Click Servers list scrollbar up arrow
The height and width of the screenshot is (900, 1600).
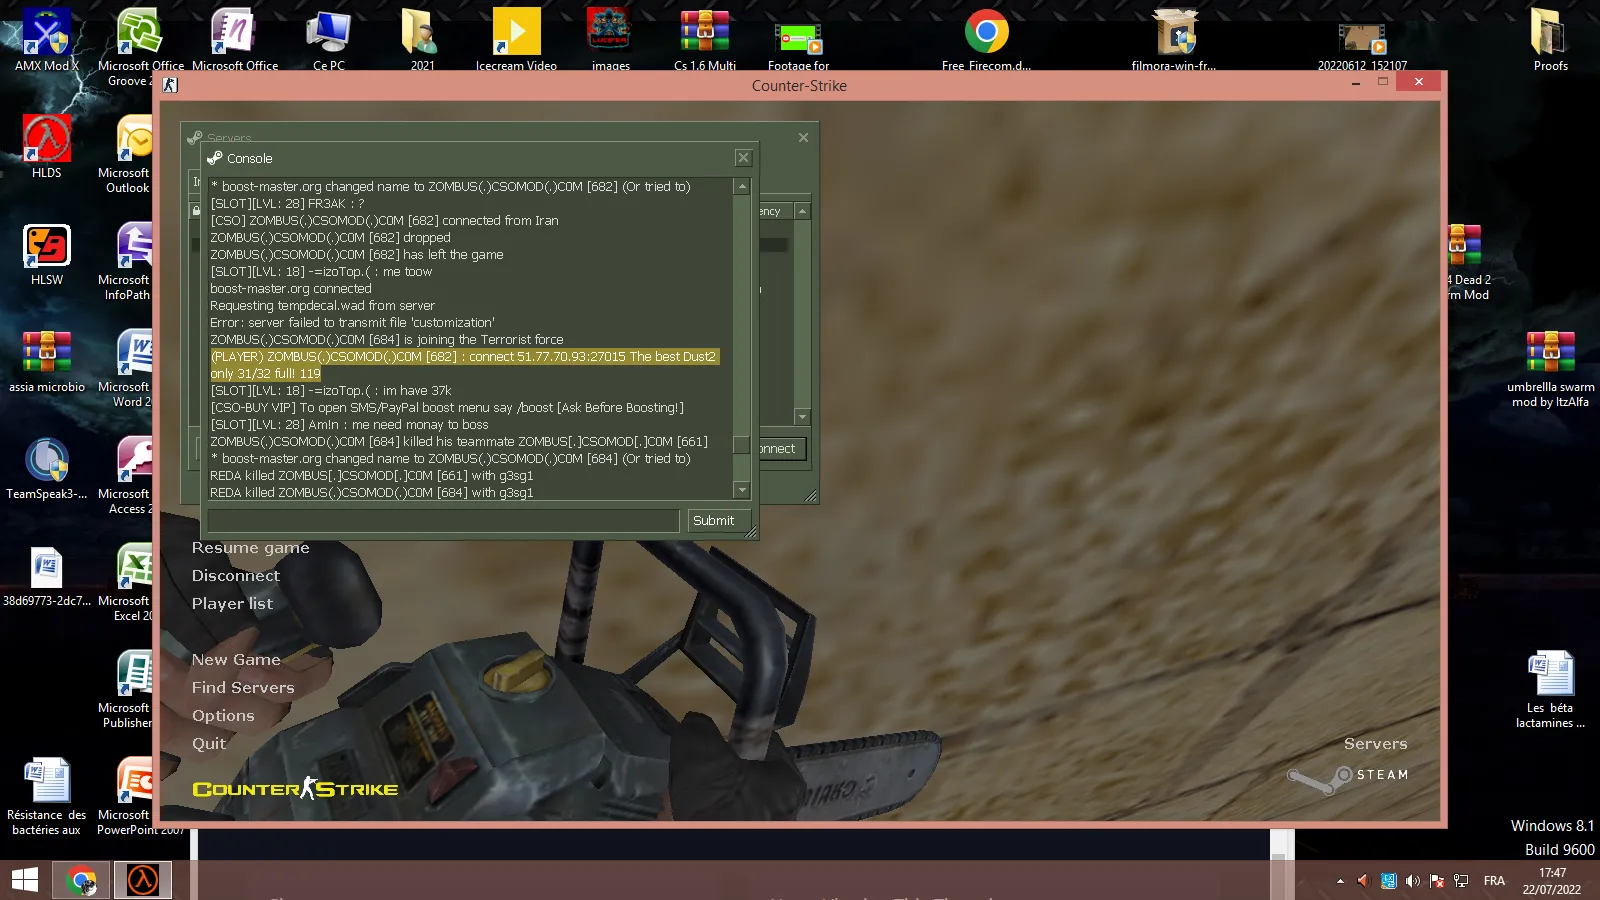tap(802, 211)
